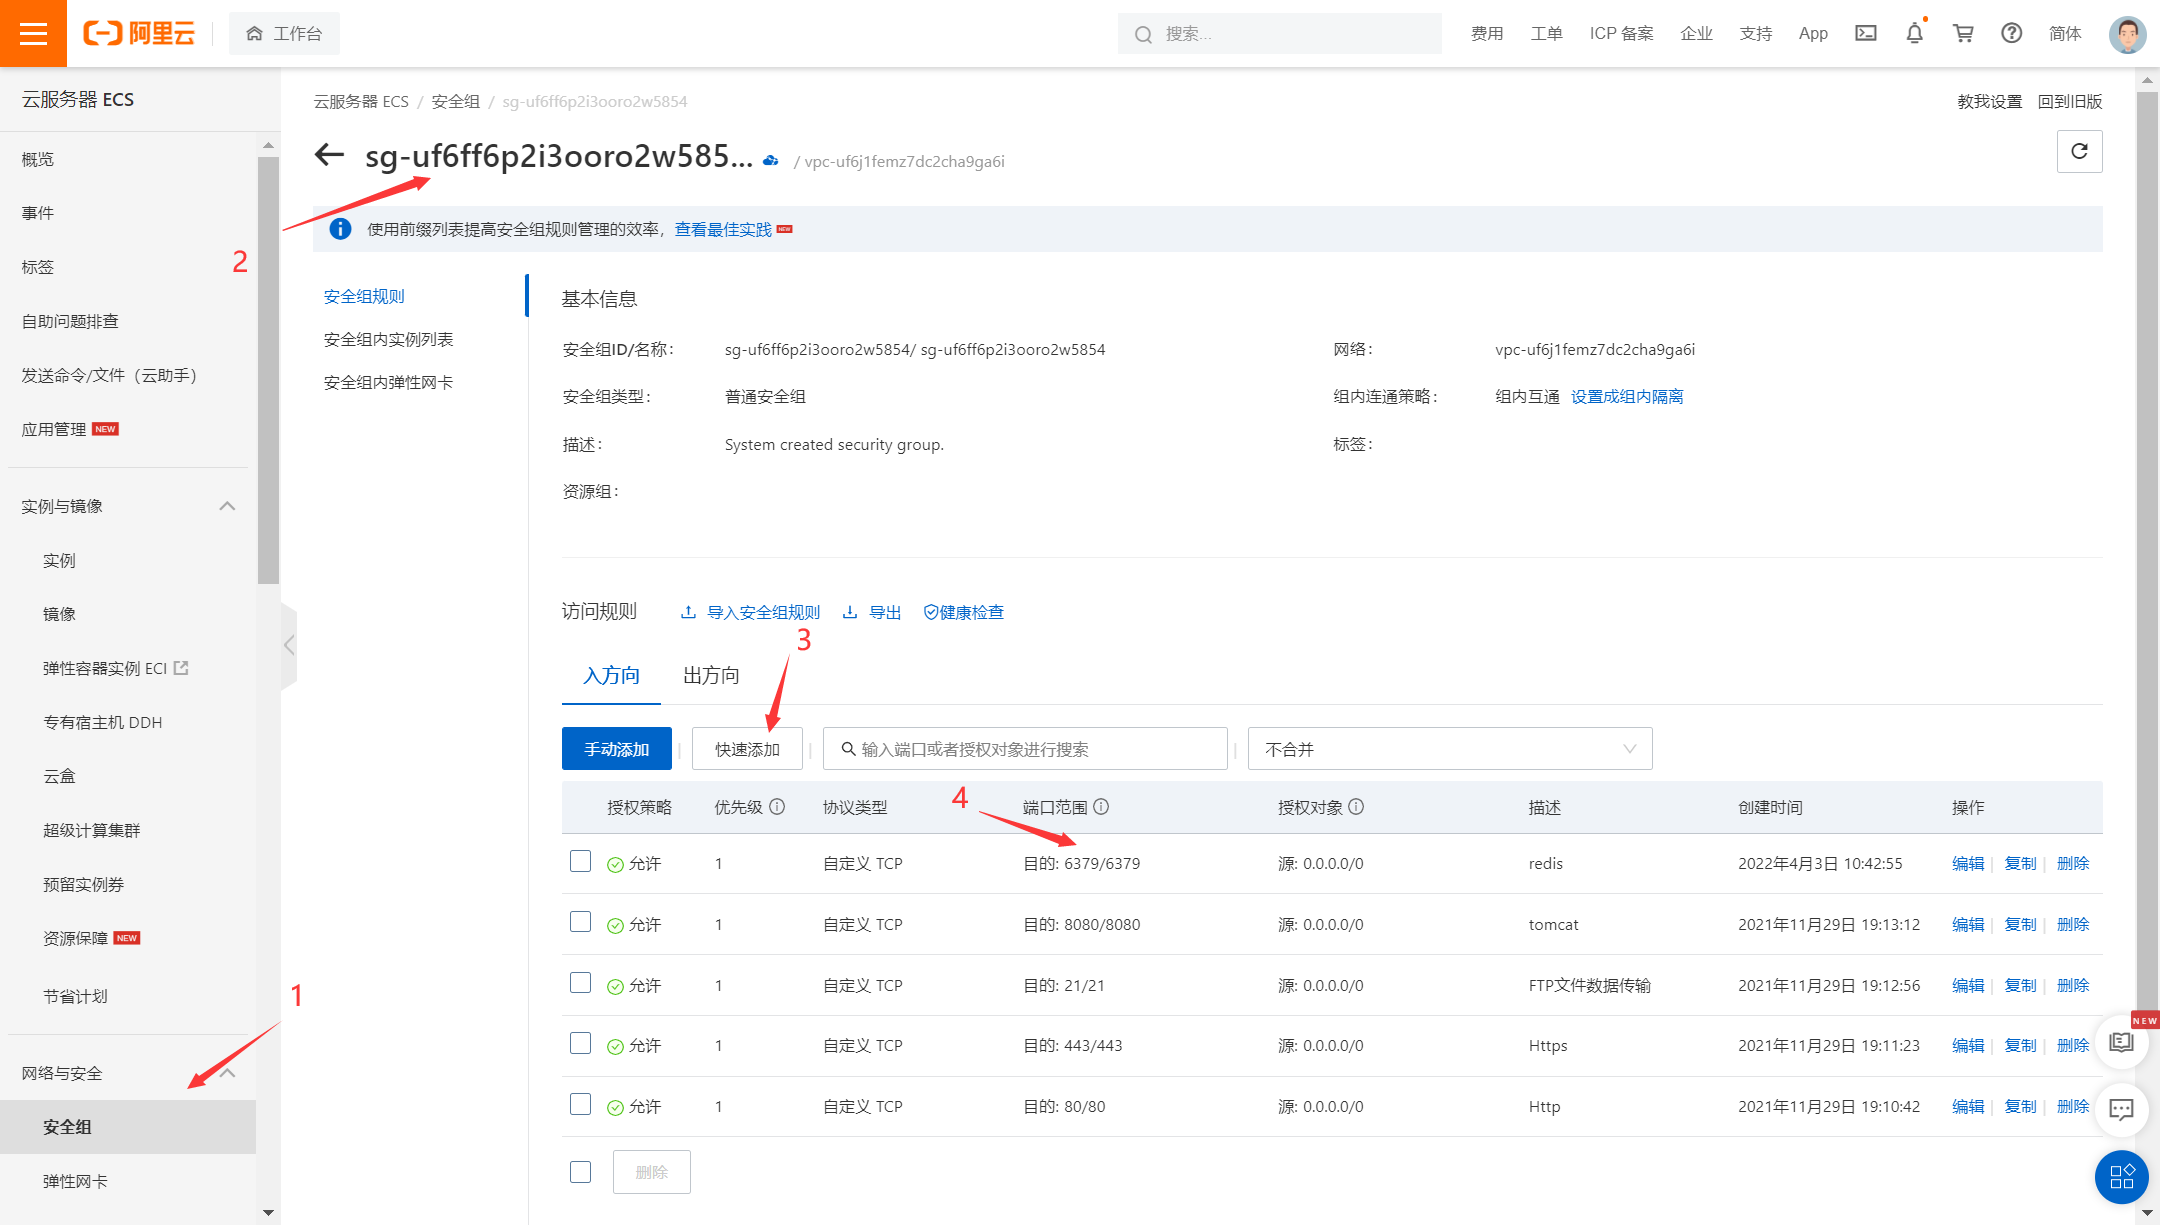The width and height of the screenshot is (2160, 1225).
Task: Open the shopping cart icon
Action: (1963, 33)
